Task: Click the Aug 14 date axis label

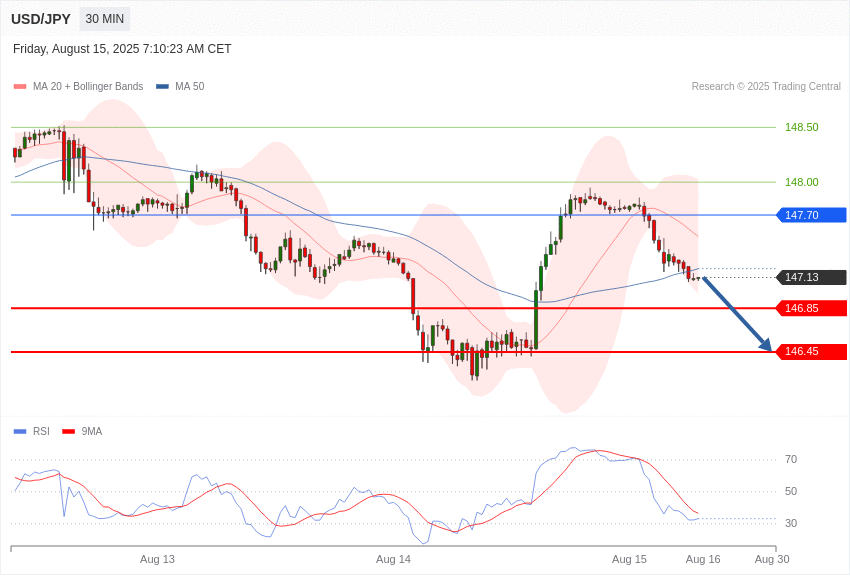Action: (x=394, y=559)
